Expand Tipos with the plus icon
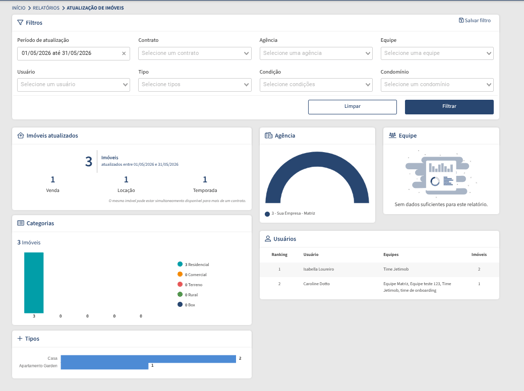 (x=20, y=339)
